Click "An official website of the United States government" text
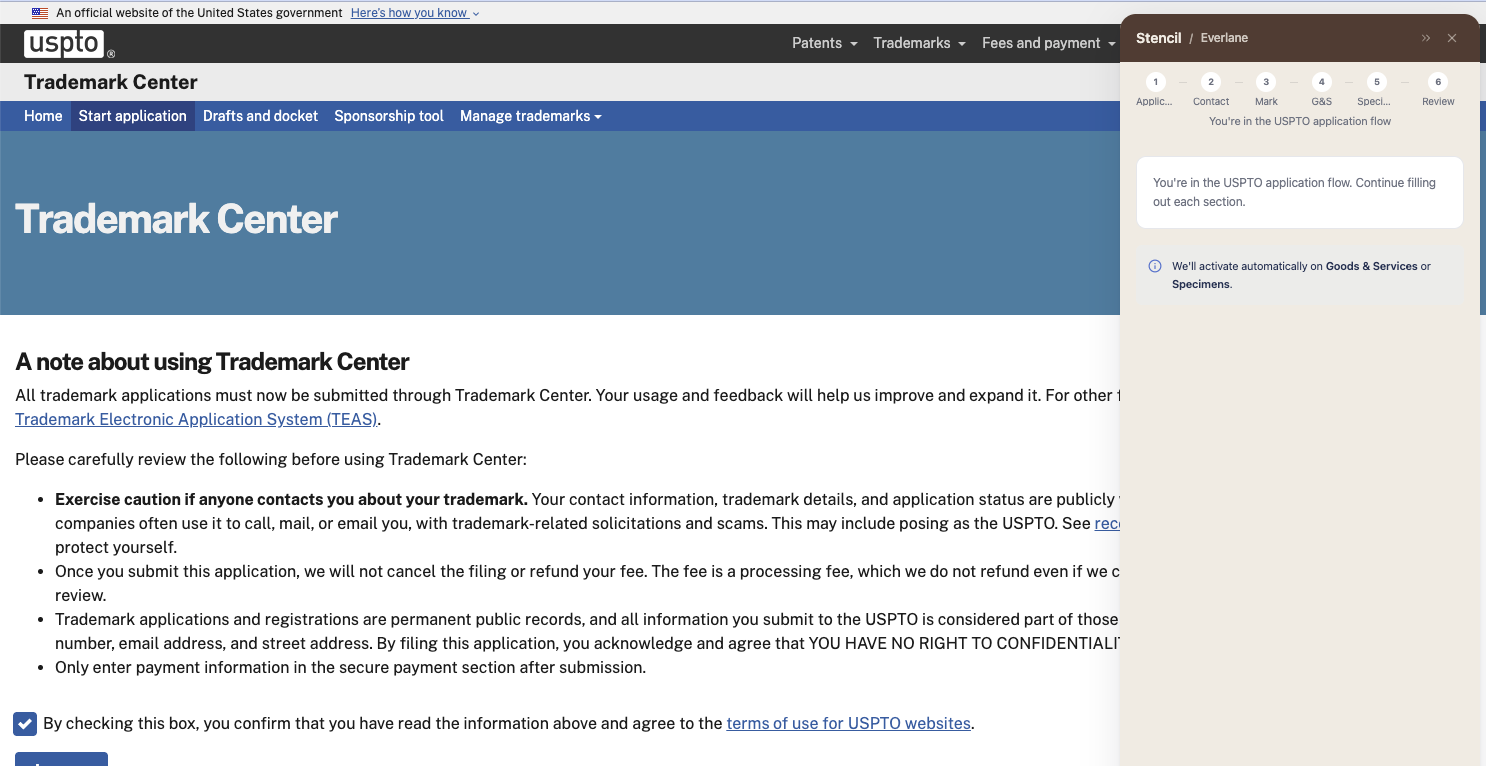Image resolution: width=1486 pixels, height=766 pixels. [200, 13]
